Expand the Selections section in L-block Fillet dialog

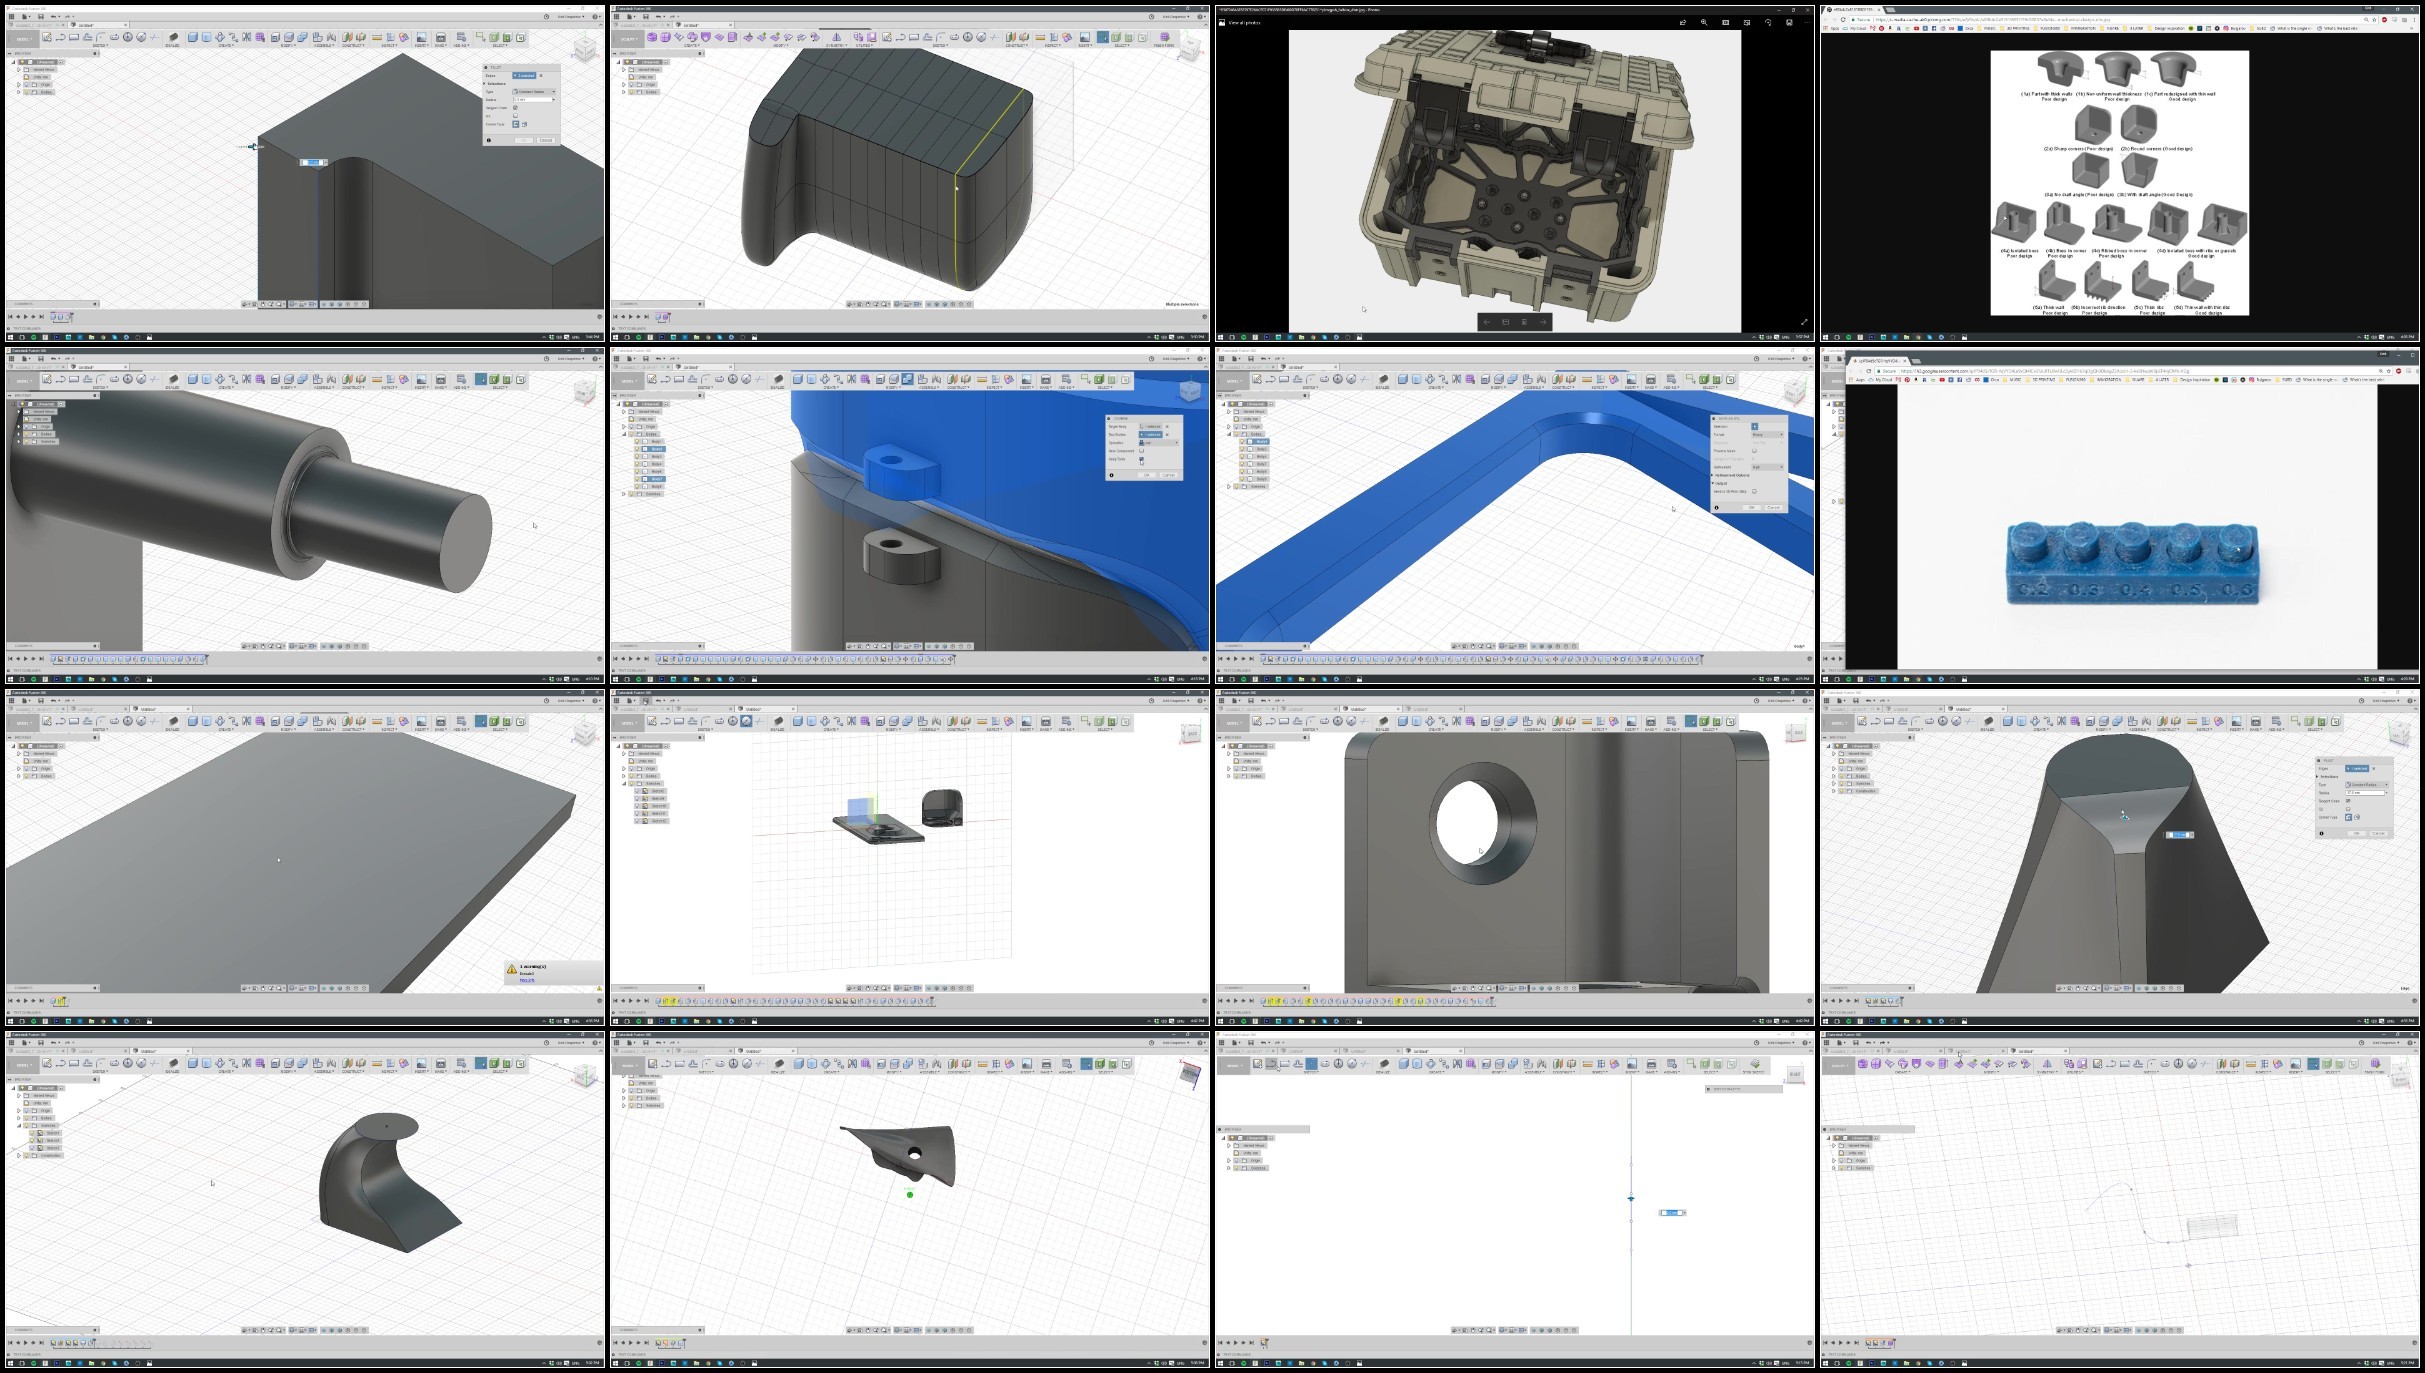(484, 84)
